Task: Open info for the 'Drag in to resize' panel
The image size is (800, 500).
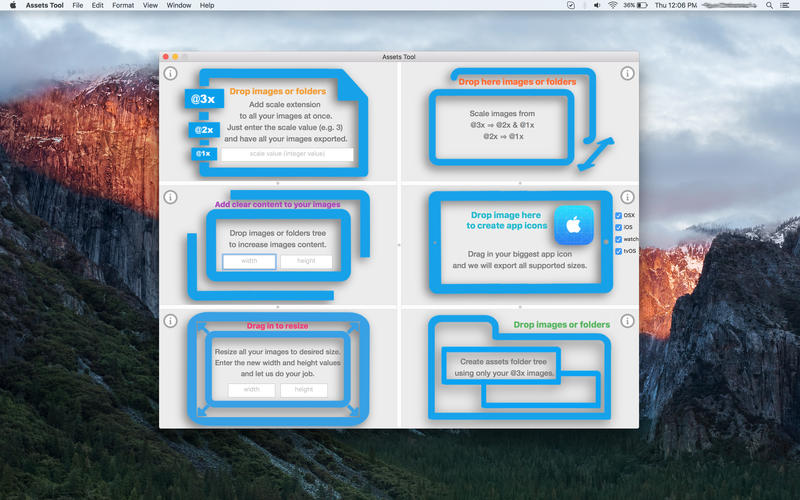Action: [170, 321]
